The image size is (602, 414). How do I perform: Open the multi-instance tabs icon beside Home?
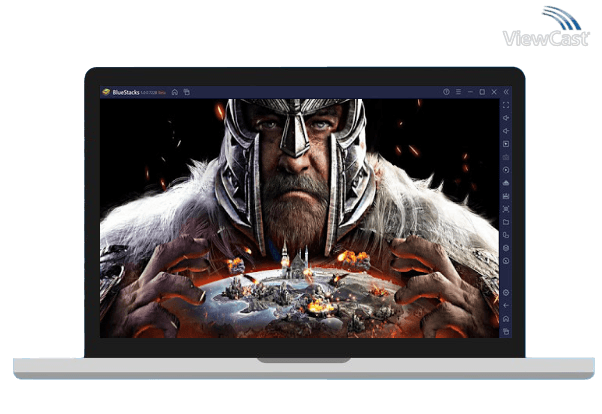(187, 92)
